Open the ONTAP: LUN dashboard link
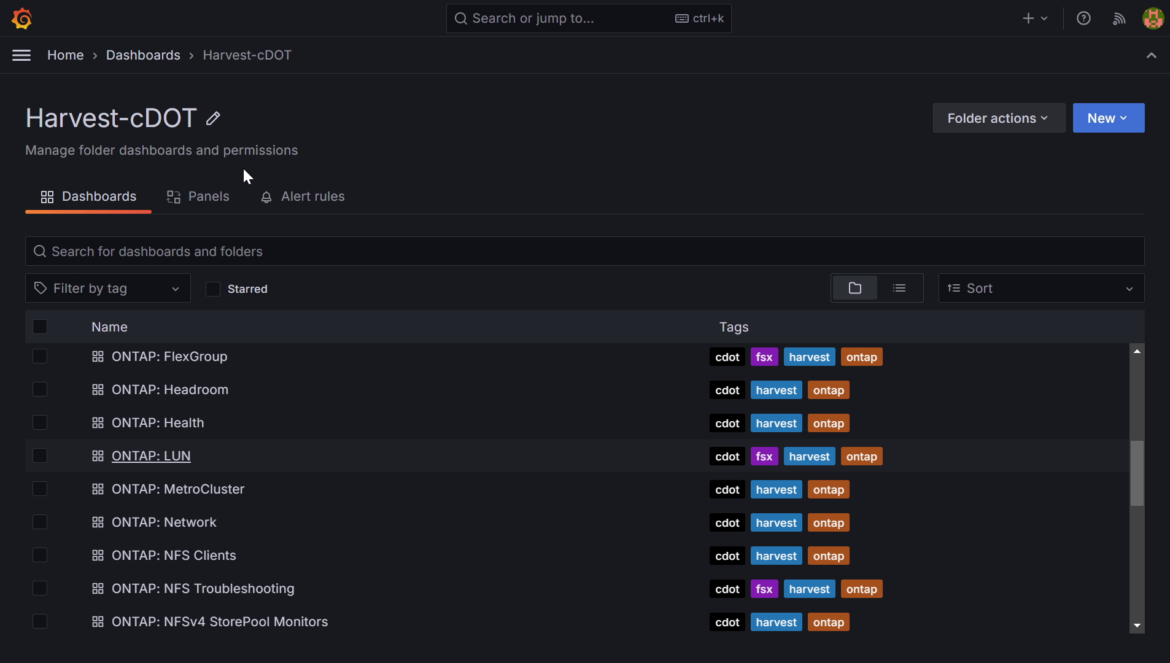Viewport: 1170px width, 663px height. click(151, 456)
